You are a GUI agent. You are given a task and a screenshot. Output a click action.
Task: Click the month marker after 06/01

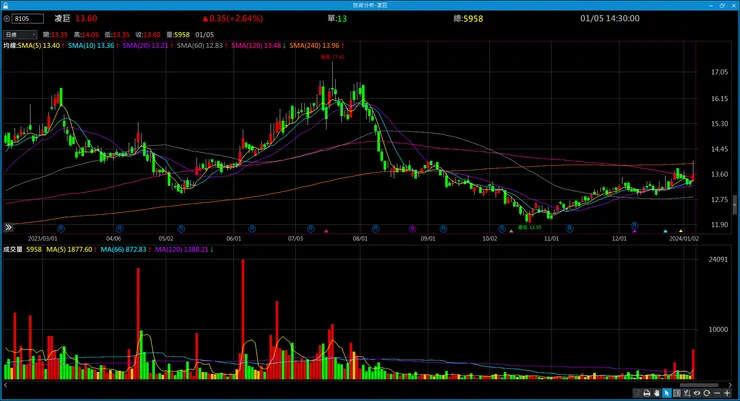coord(252,228)
